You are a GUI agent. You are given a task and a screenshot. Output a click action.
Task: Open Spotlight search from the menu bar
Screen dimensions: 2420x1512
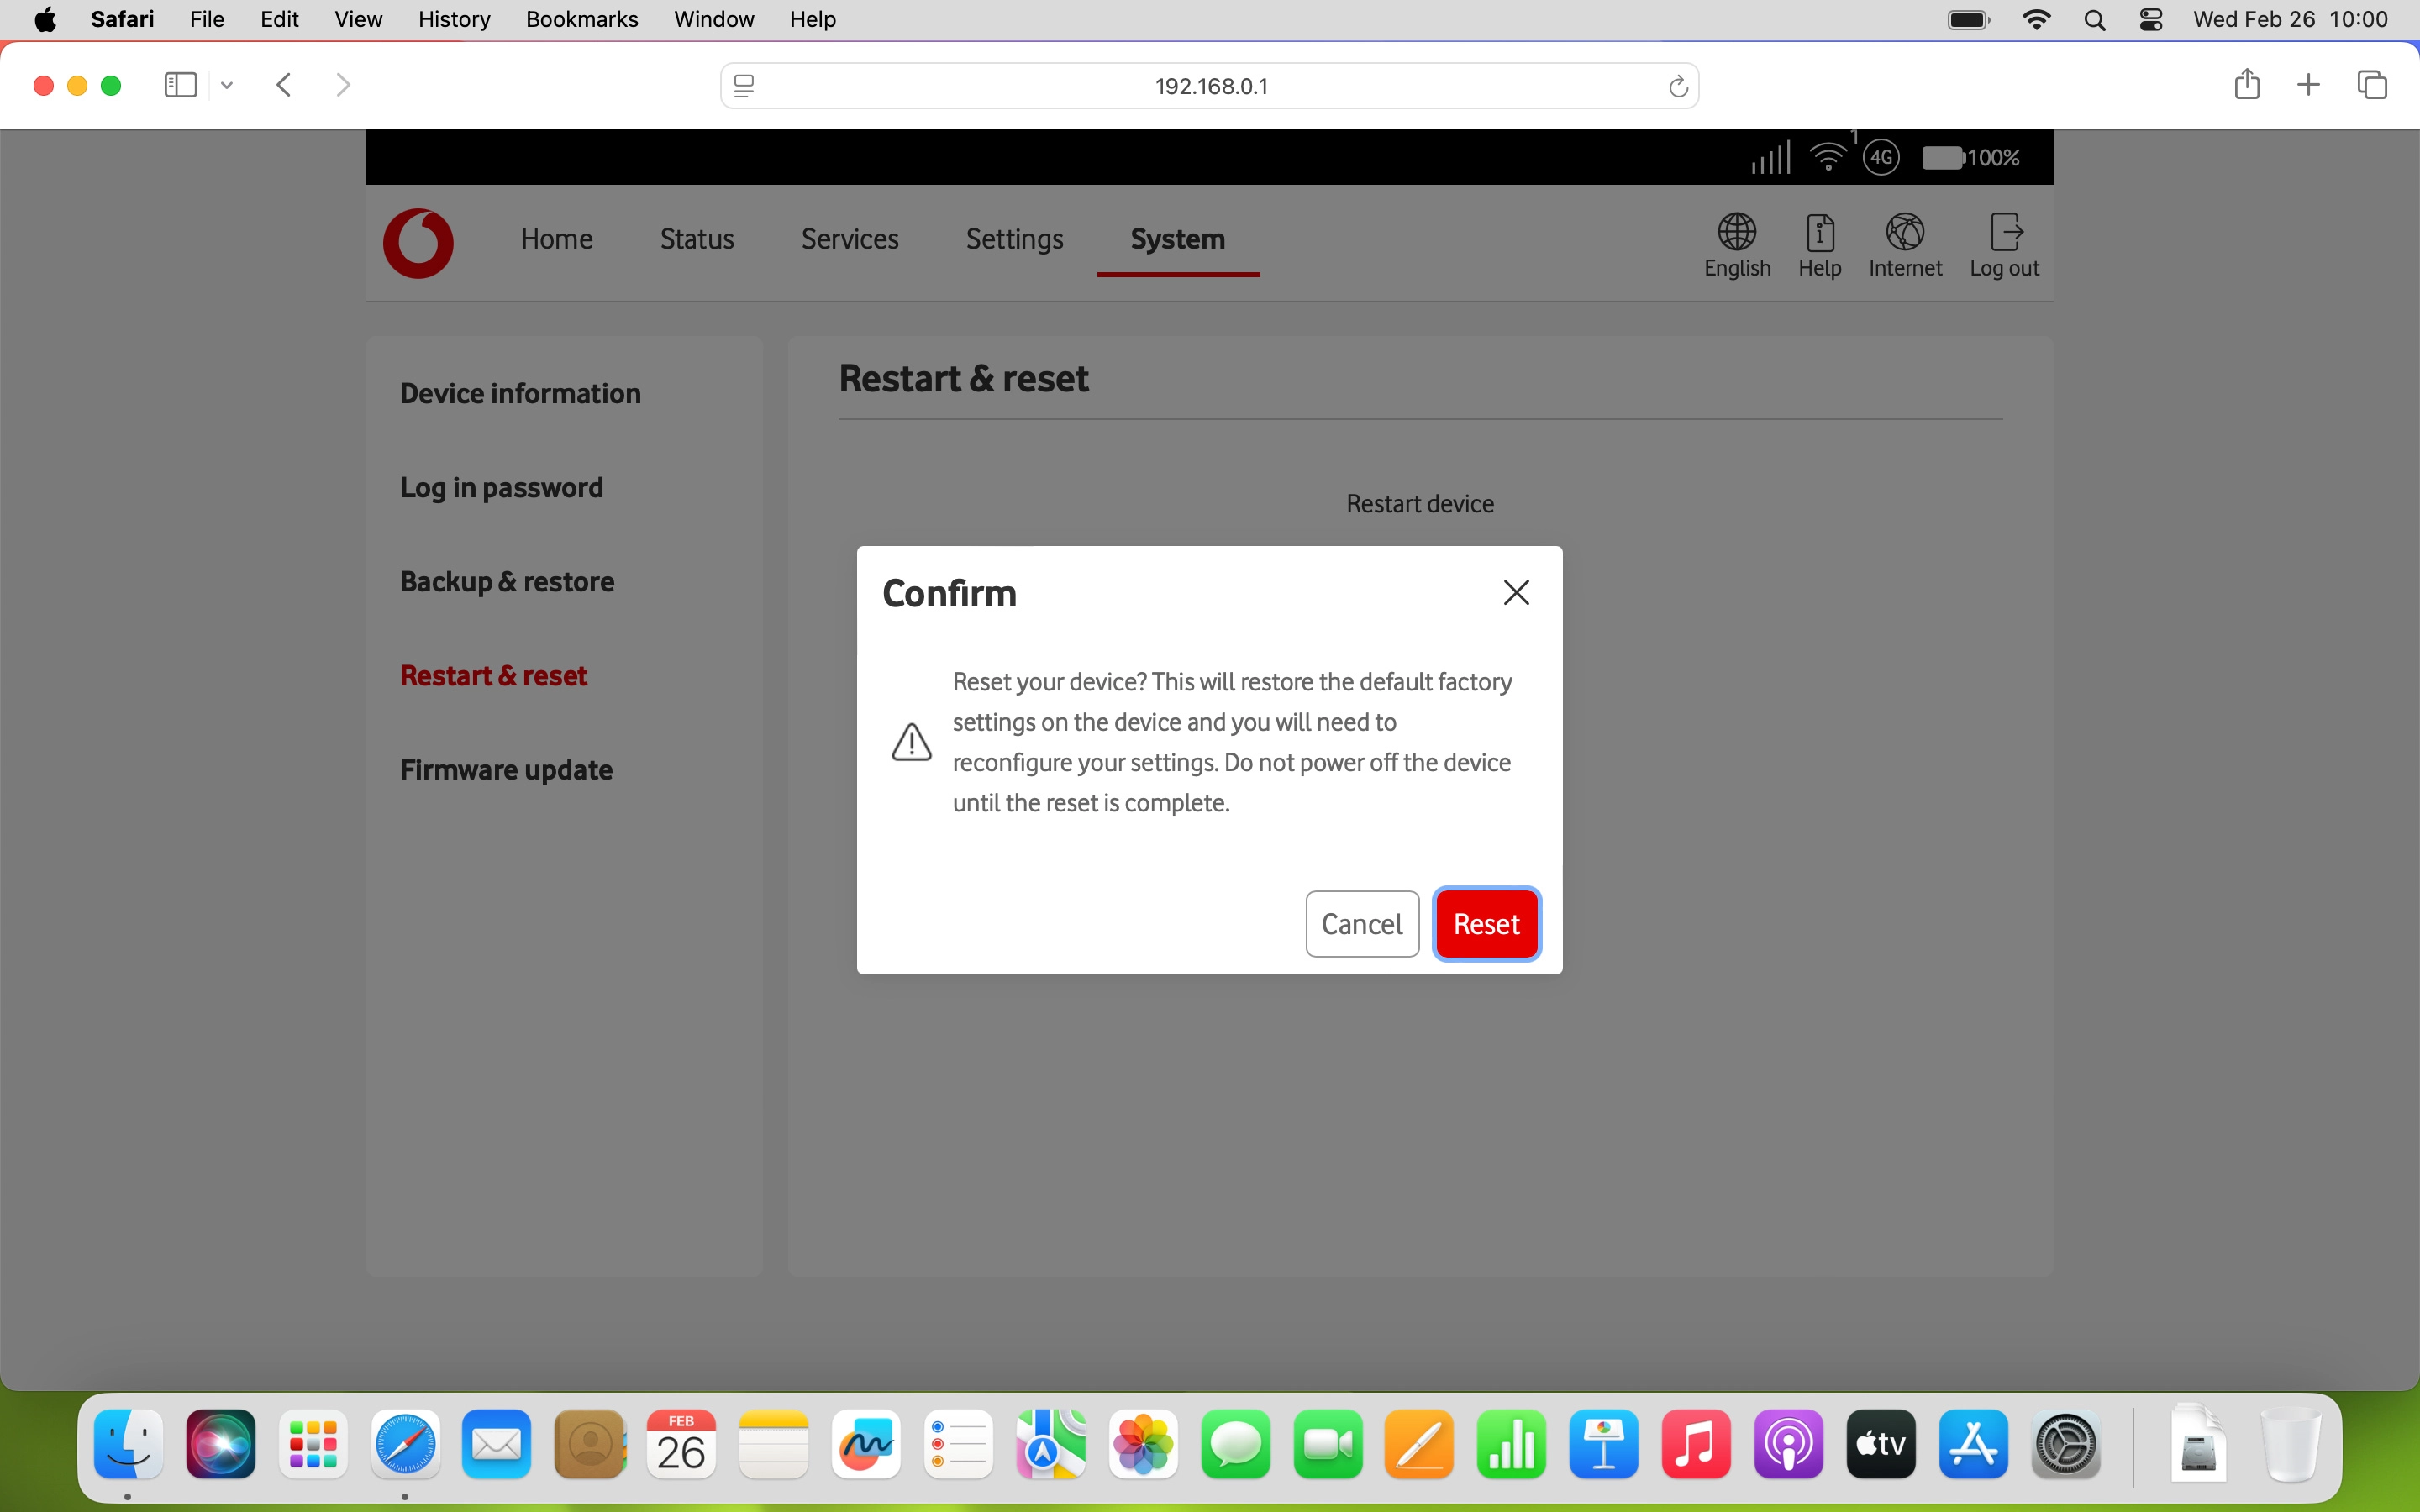[2095, 19]
